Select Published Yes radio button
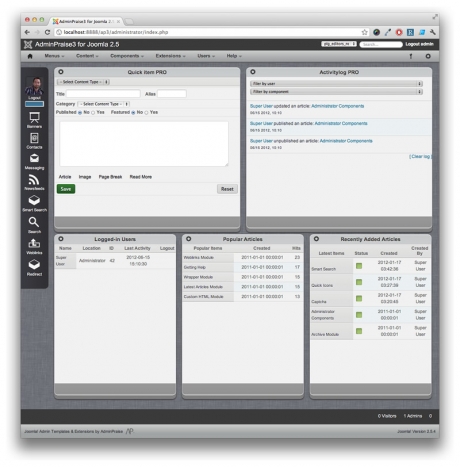 93,113
